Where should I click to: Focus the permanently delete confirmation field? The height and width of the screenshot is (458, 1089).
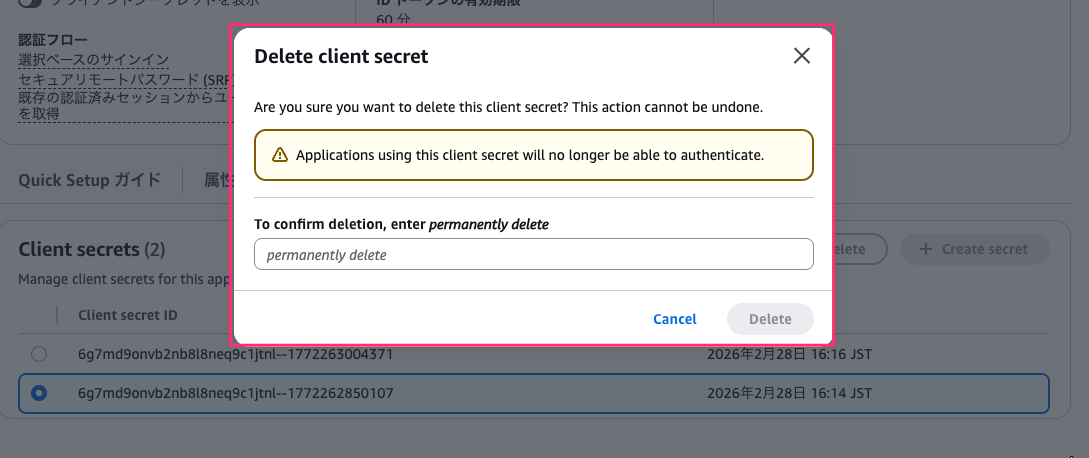point(533,255)
